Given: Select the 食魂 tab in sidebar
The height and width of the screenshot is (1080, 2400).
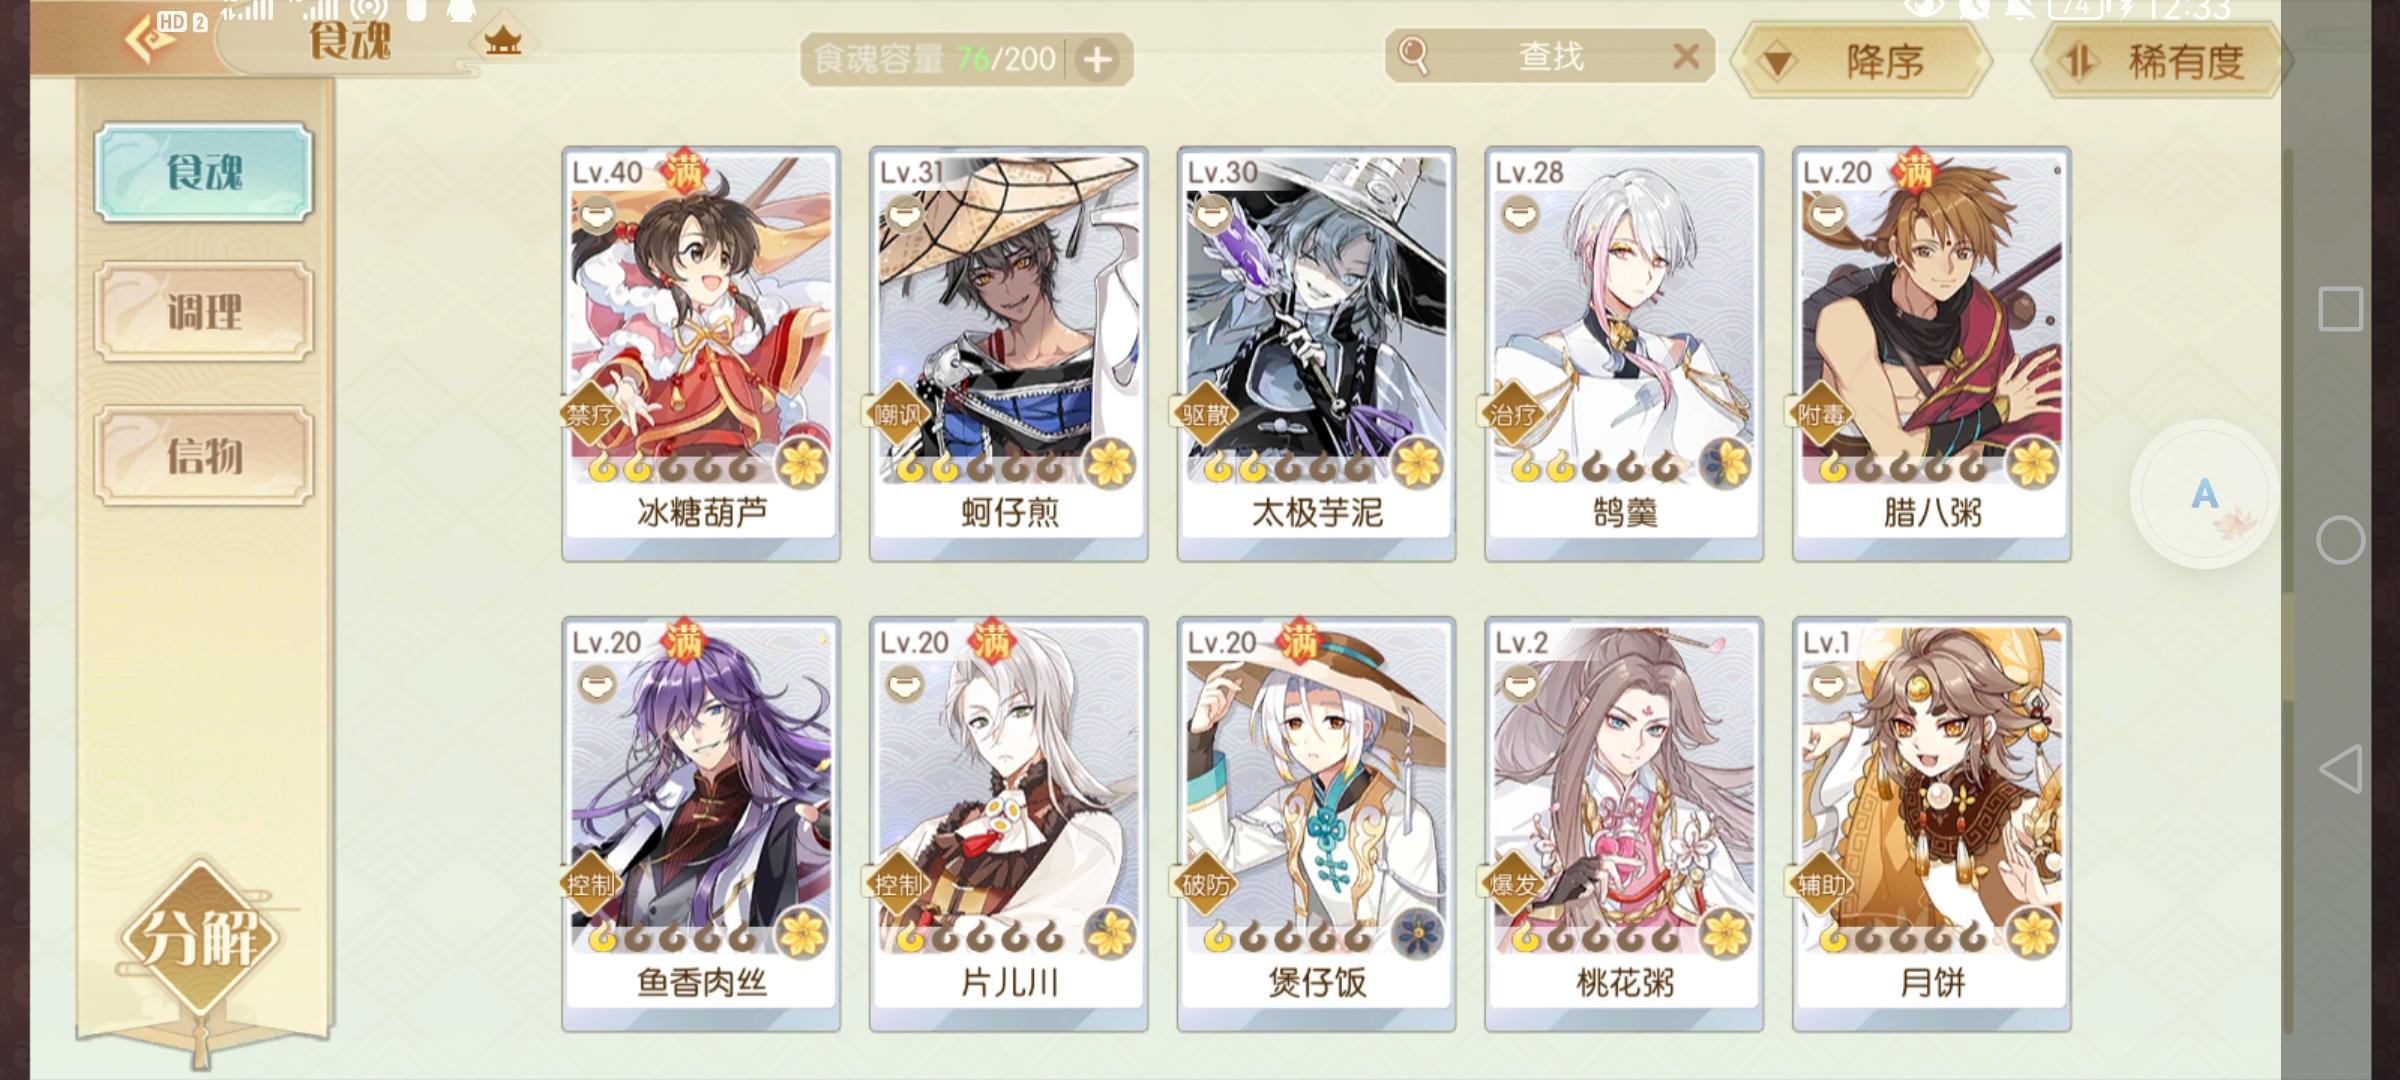Looking at the screenshot, I should tap(204, 172).
